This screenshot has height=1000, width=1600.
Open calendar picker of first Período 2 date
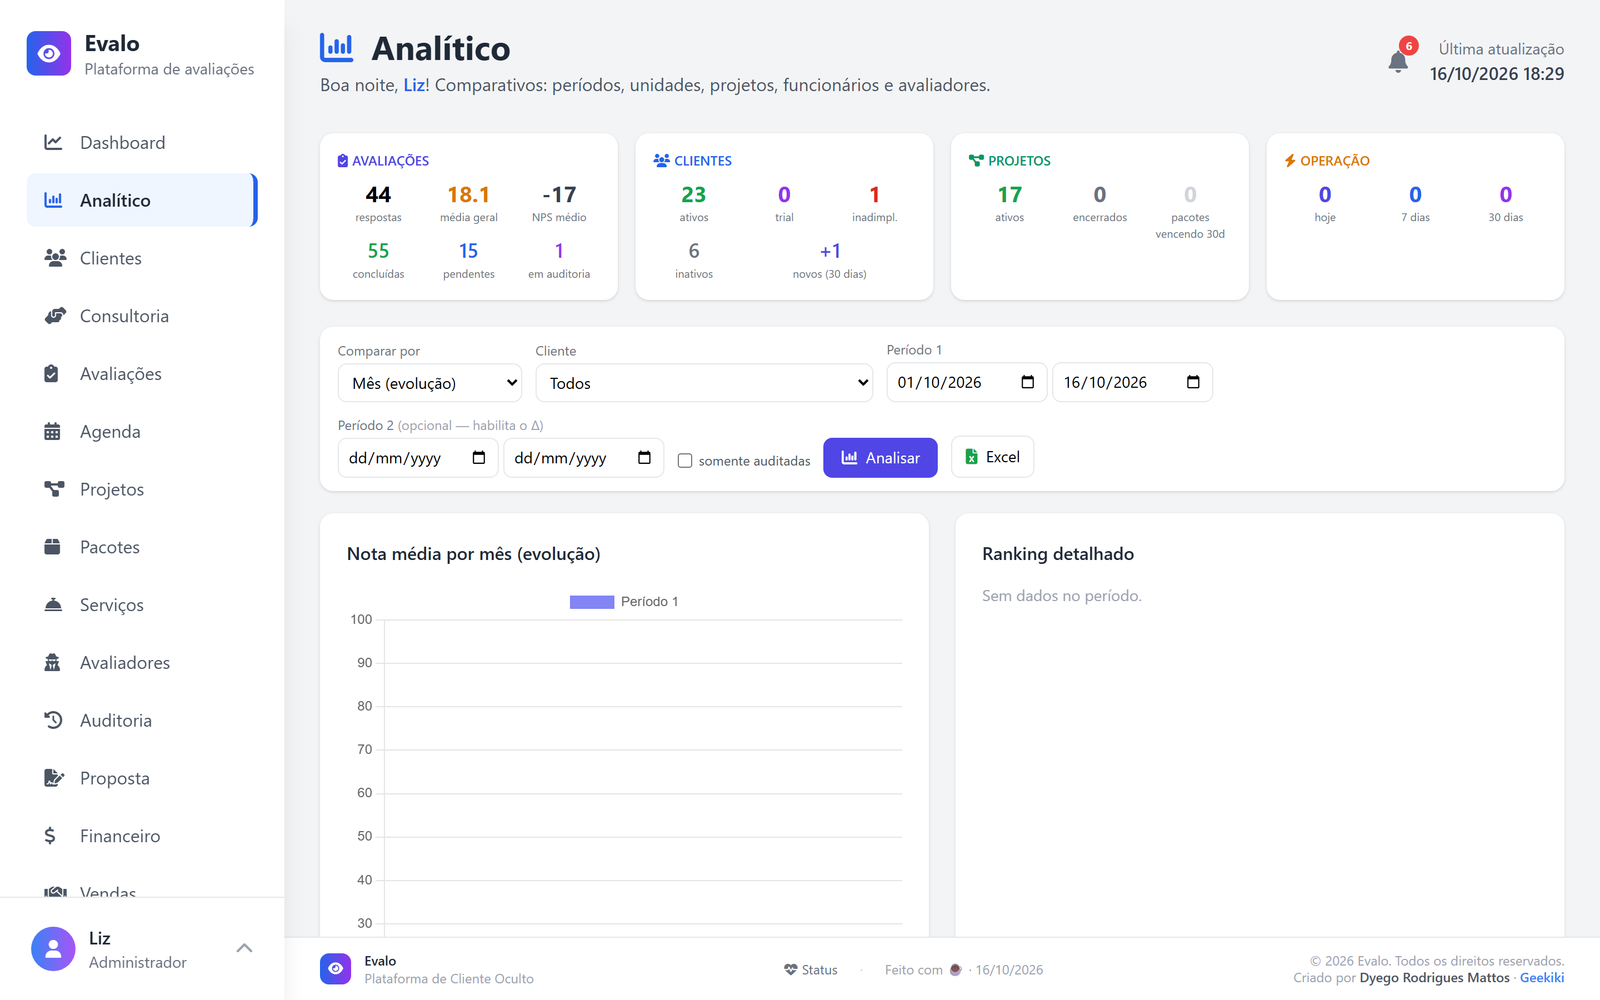479,458
